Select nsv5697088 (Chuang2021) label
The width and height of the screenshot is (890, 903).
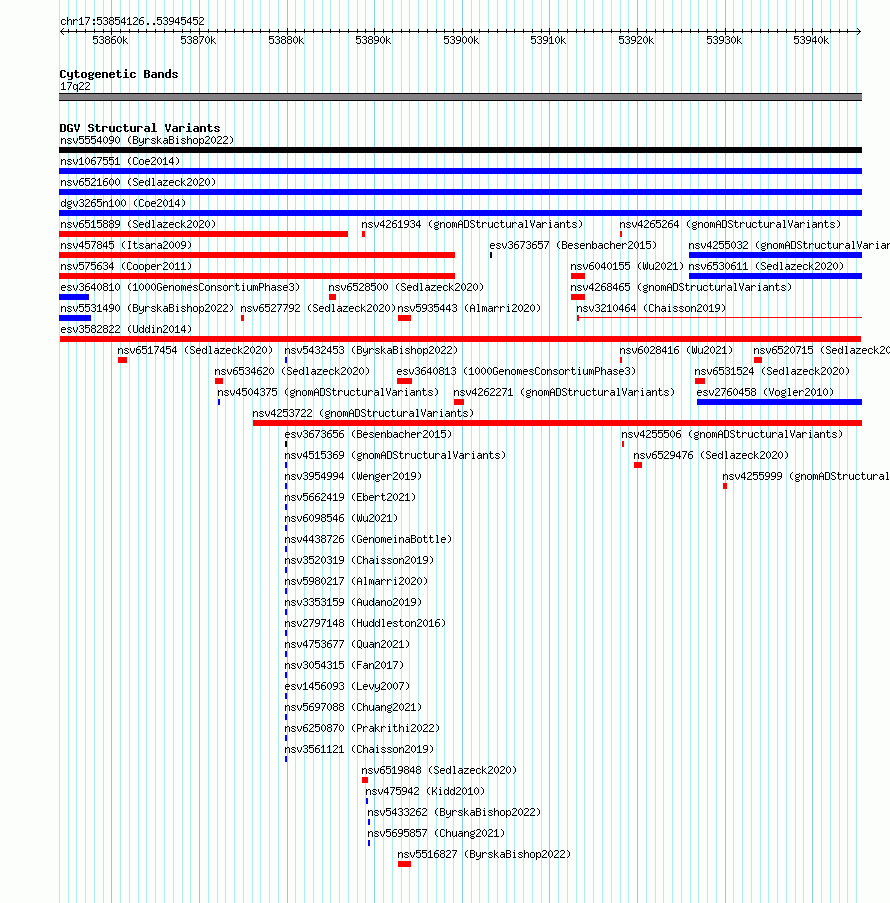(x=354, y=708)
